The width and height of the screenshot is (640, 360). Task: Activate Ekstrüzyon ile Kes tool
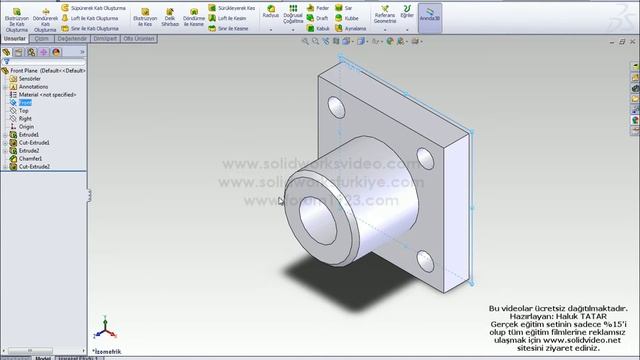pos(145,18)
